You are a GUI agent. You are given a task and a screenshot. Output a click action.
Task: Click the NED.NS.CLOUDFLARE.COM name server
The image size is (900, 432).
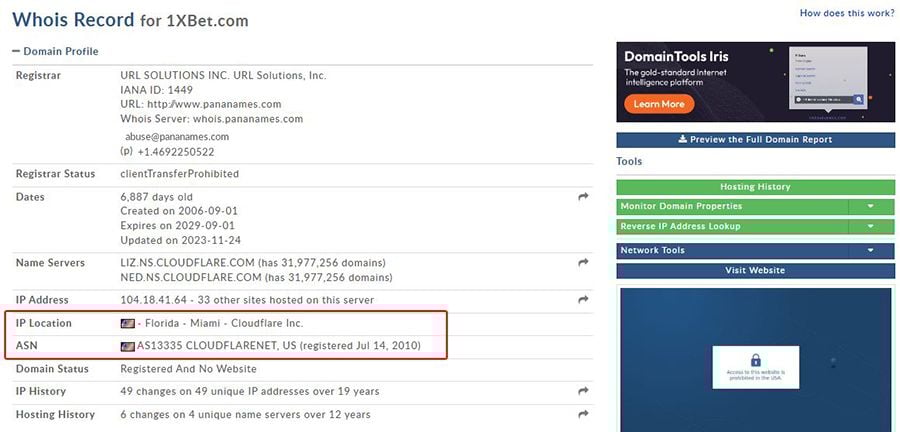191,278
